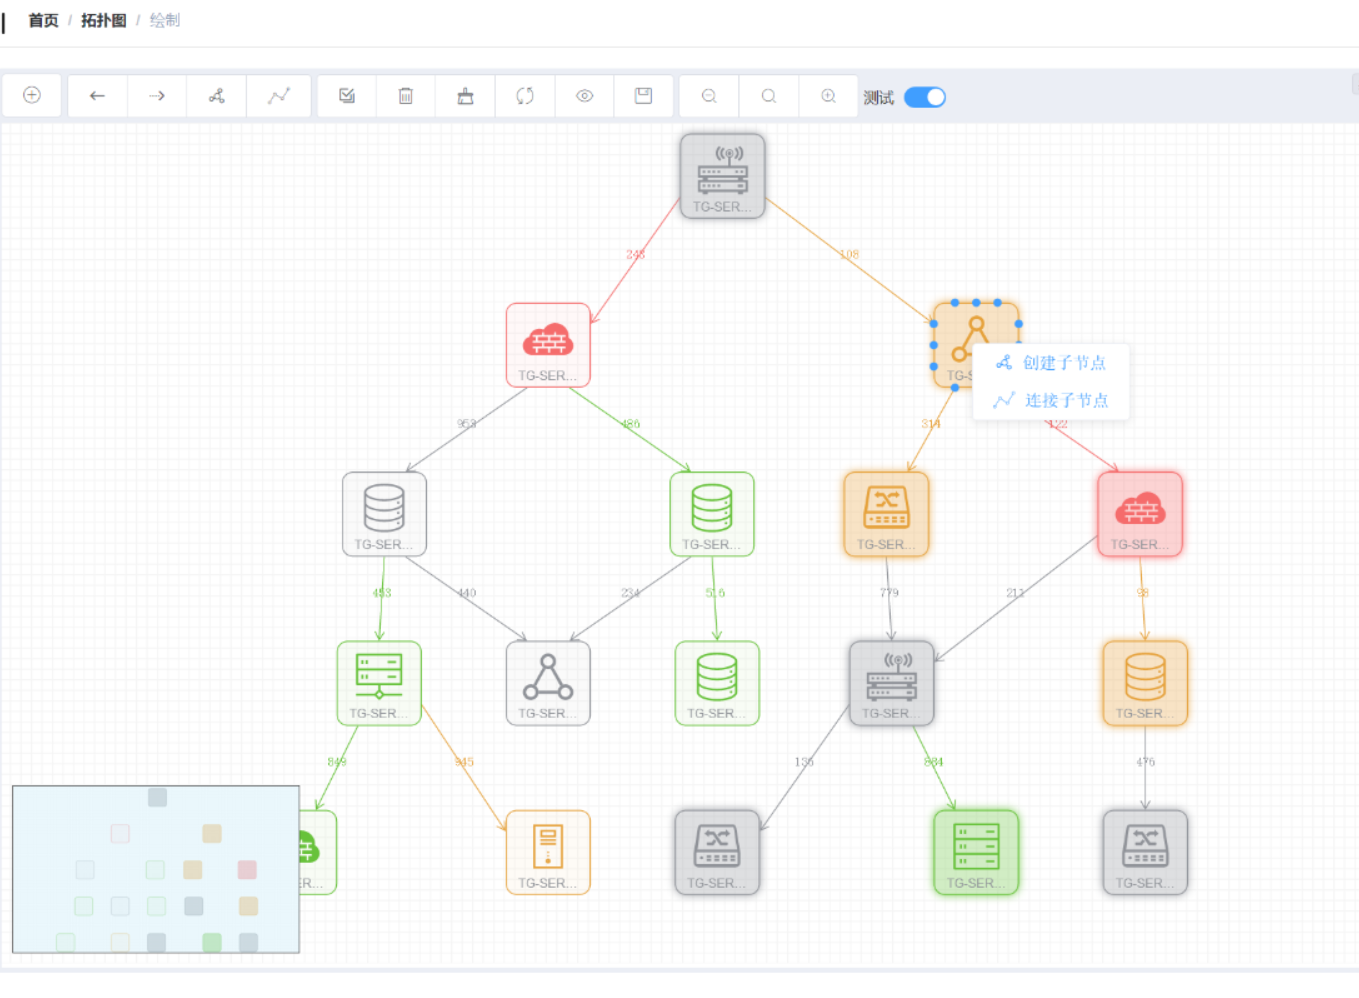Select gray switch node at end of edge 135
1359x998 pixels.
pyautogui.click(x=717, y=852)
